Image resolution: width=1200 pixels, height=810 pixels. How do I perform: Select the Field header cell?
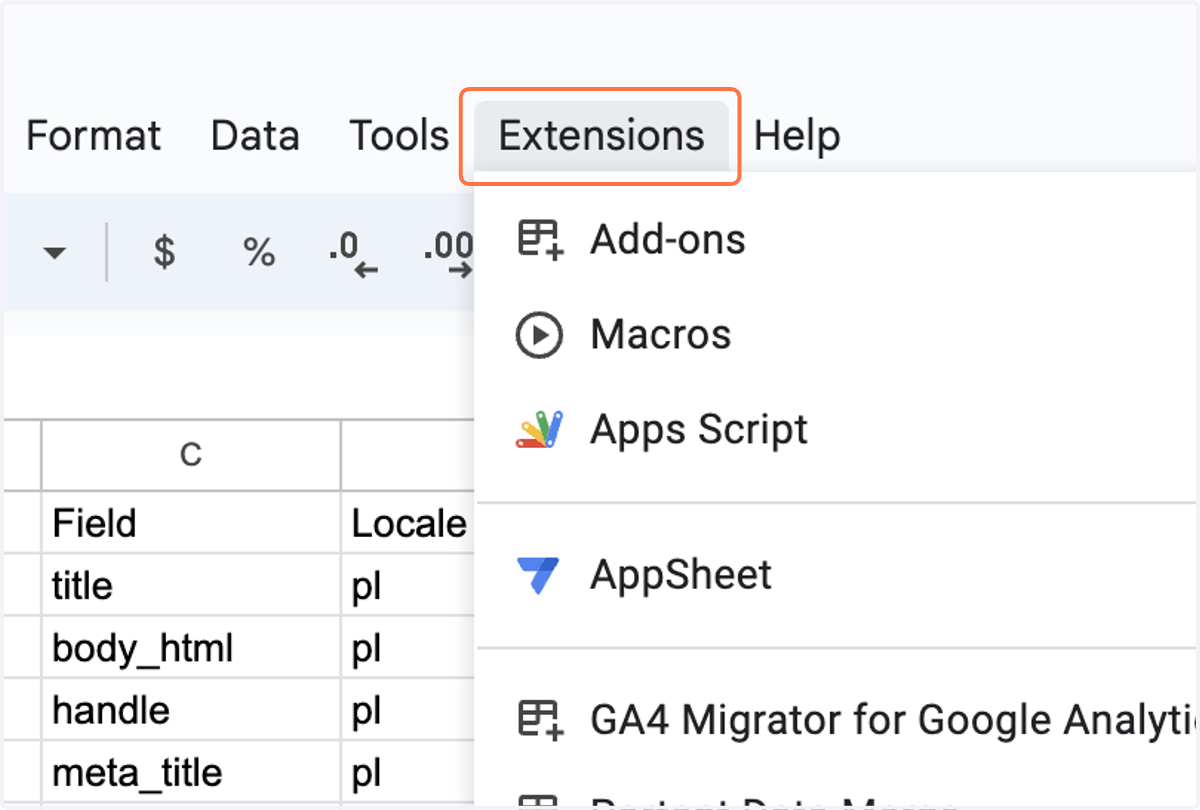coord(191,522)
